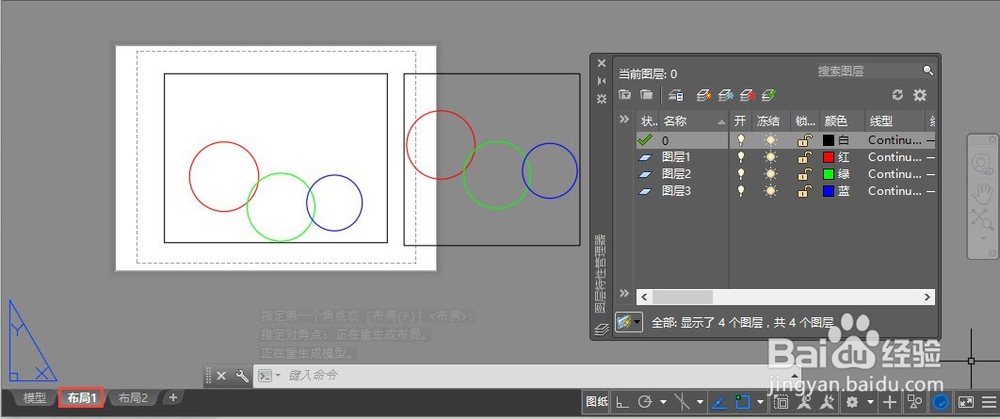Create a new layer with New Layer icon
Screen dimensions: 1000x419
(703, 95)
